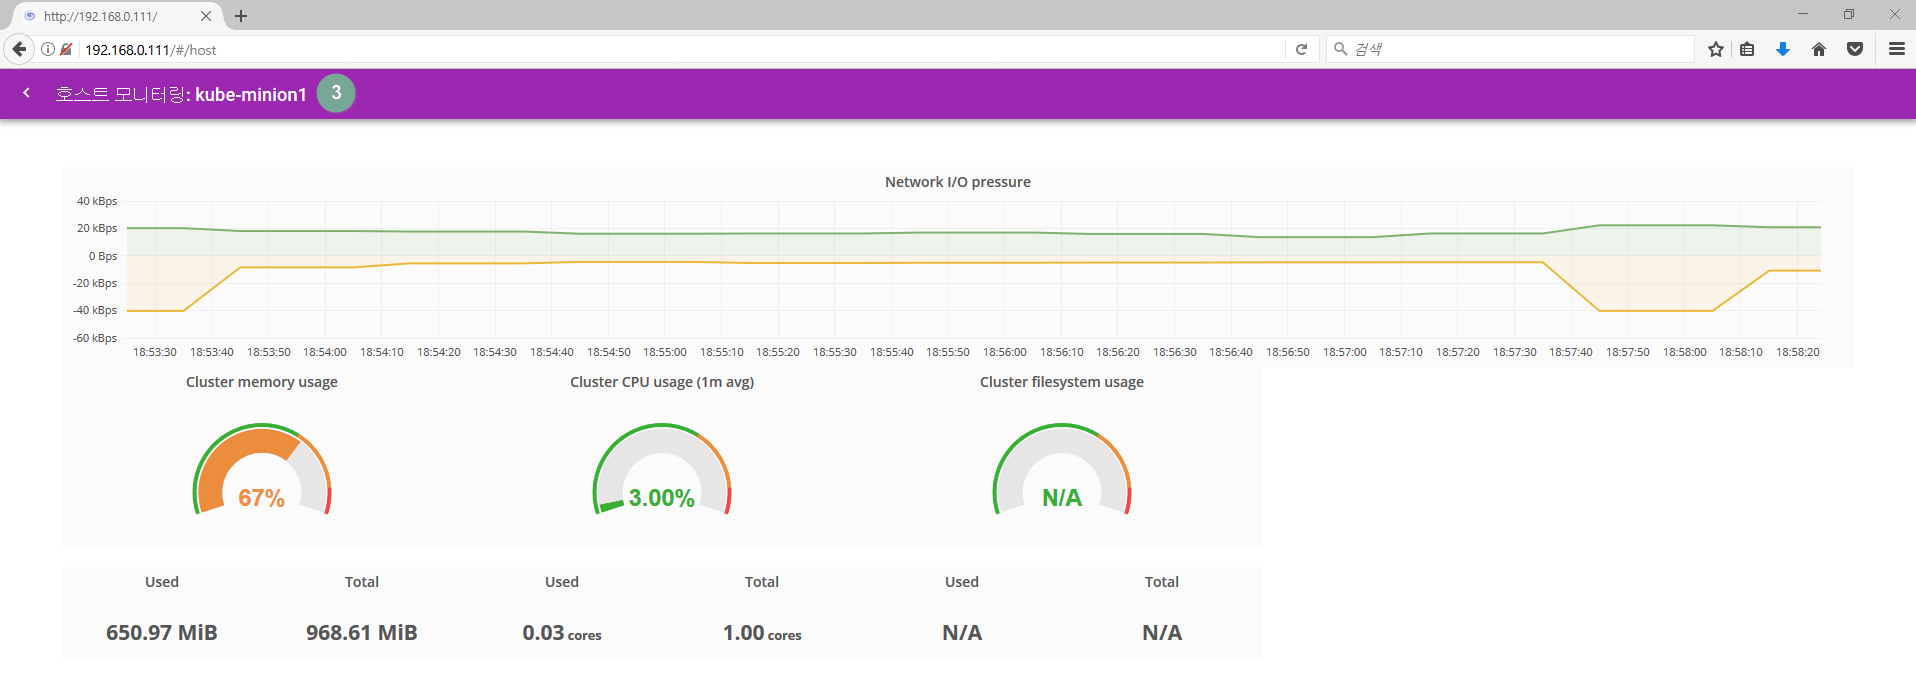Click the 18:54:30 time axis label
This screenshot has width=1916, height=680.
[x=495, y=352]
